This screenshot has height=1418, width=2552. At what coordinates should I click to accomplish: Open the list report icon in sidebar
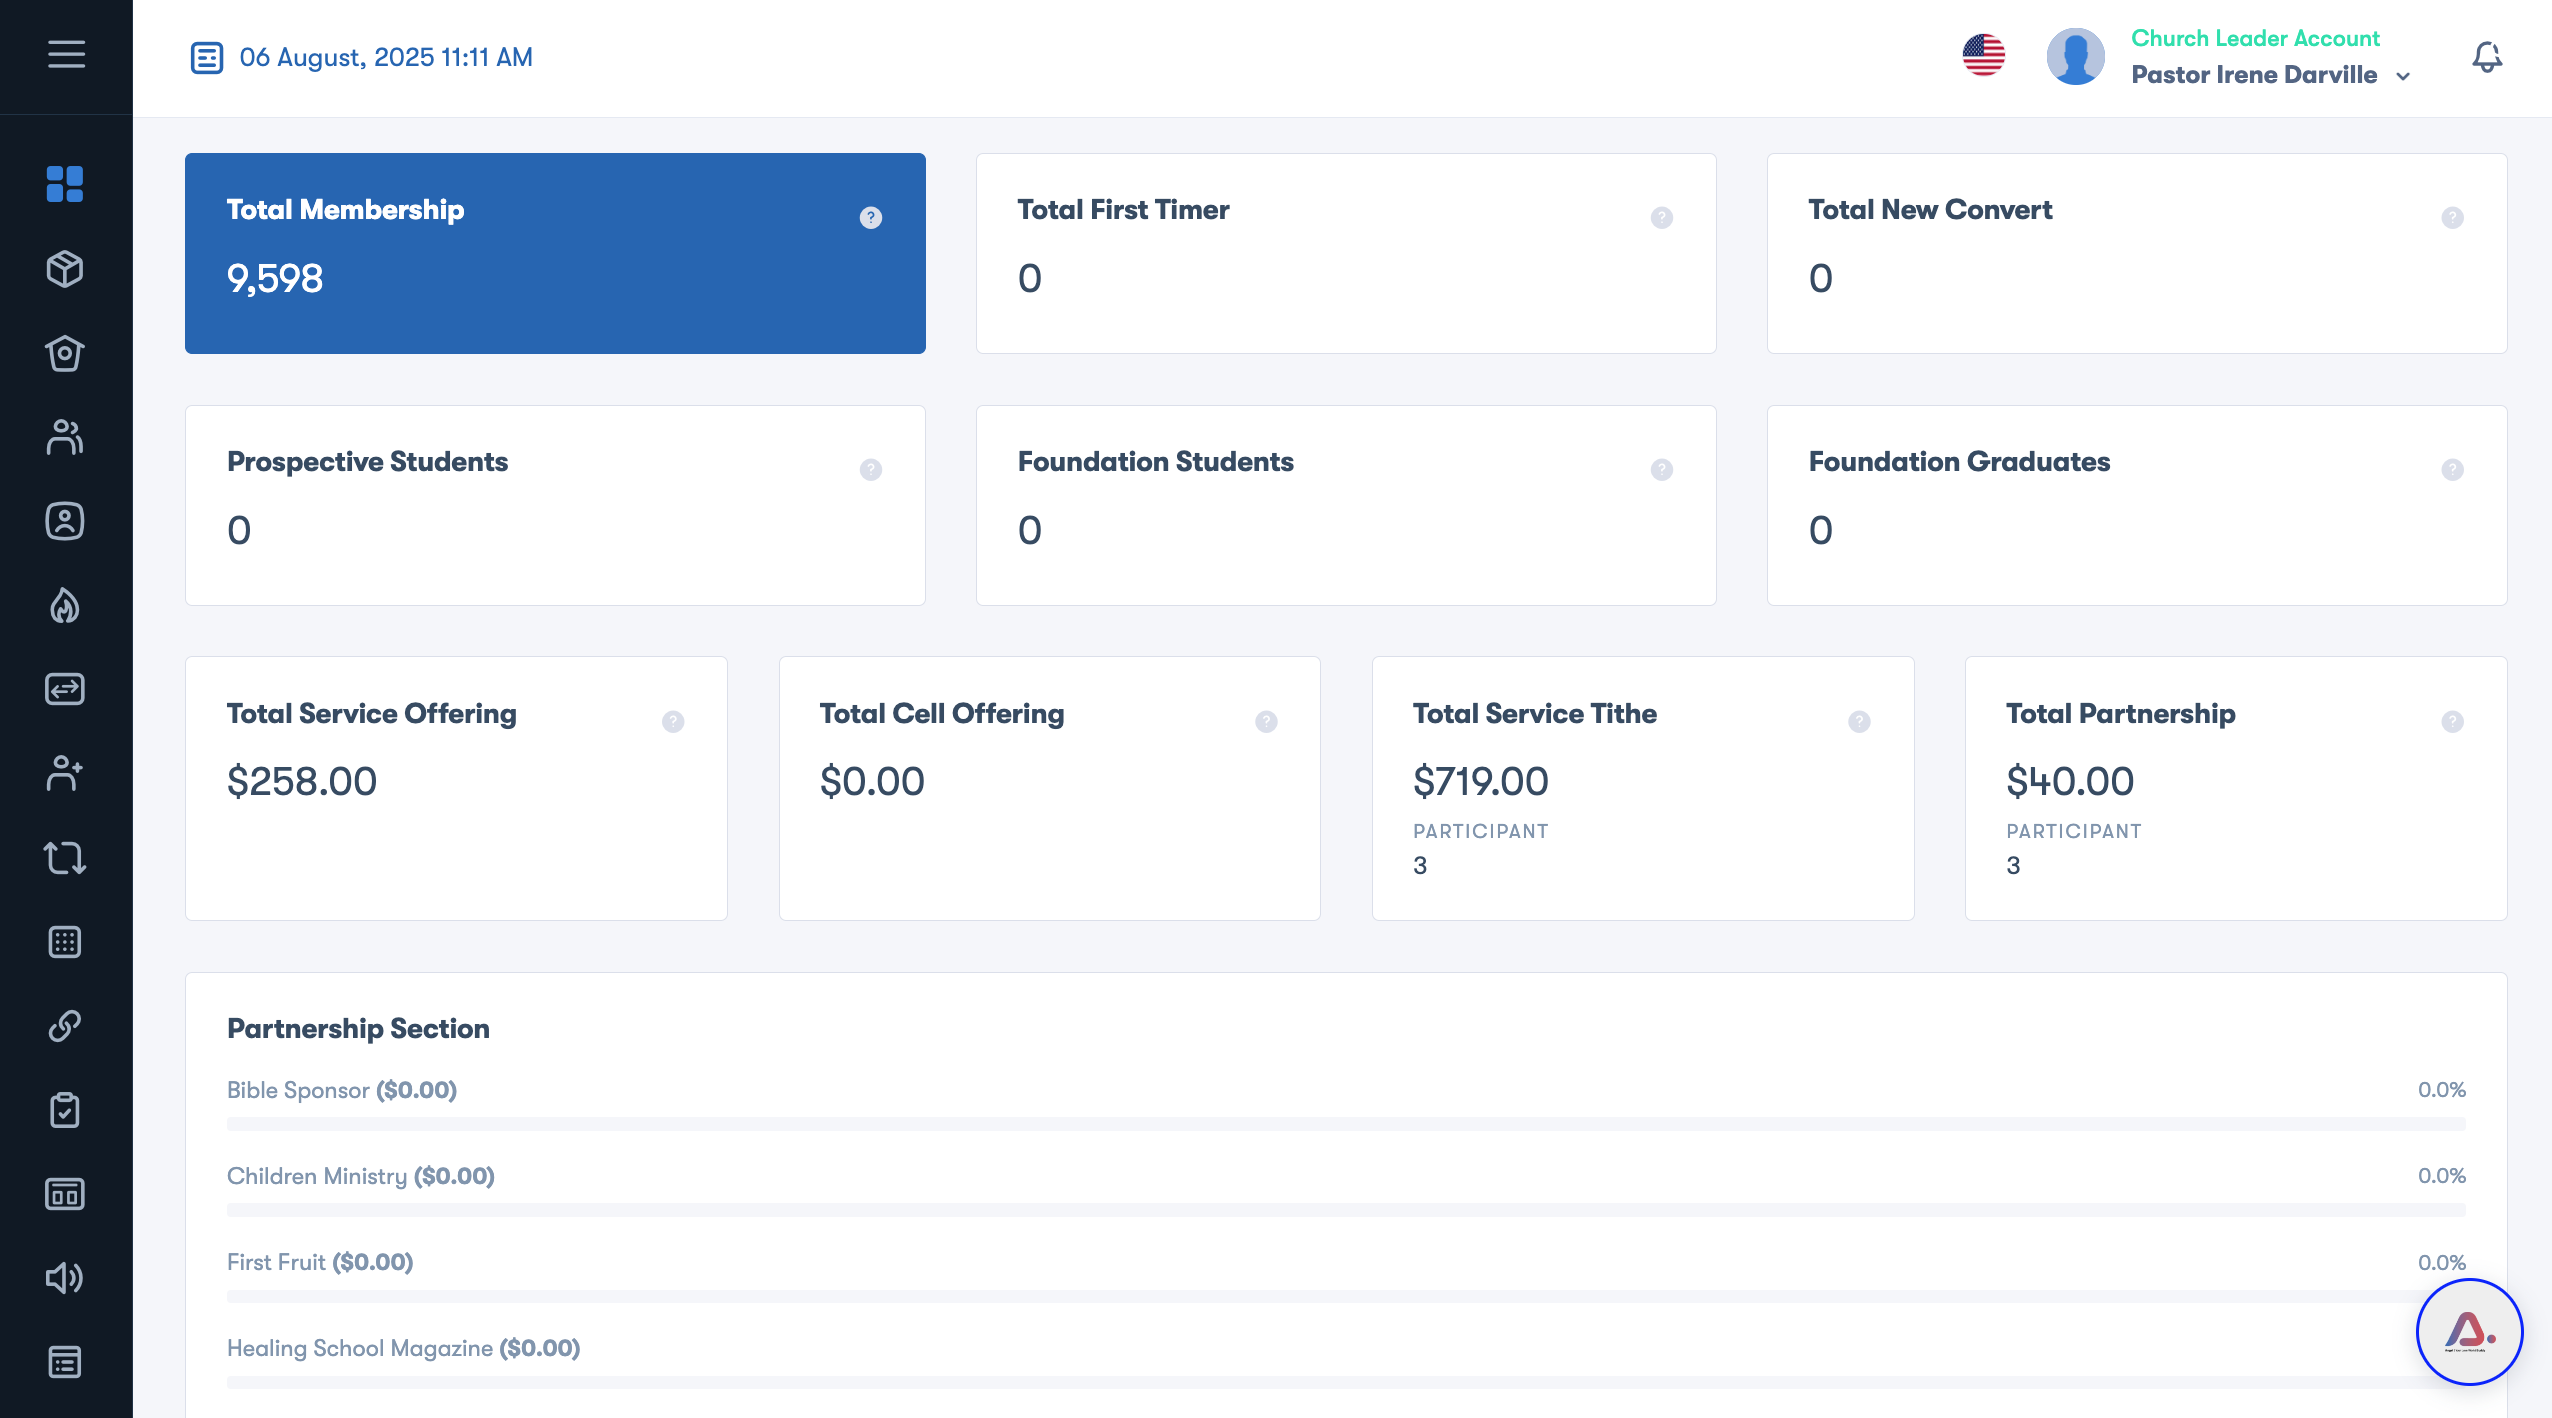[x=65, y=1362]
